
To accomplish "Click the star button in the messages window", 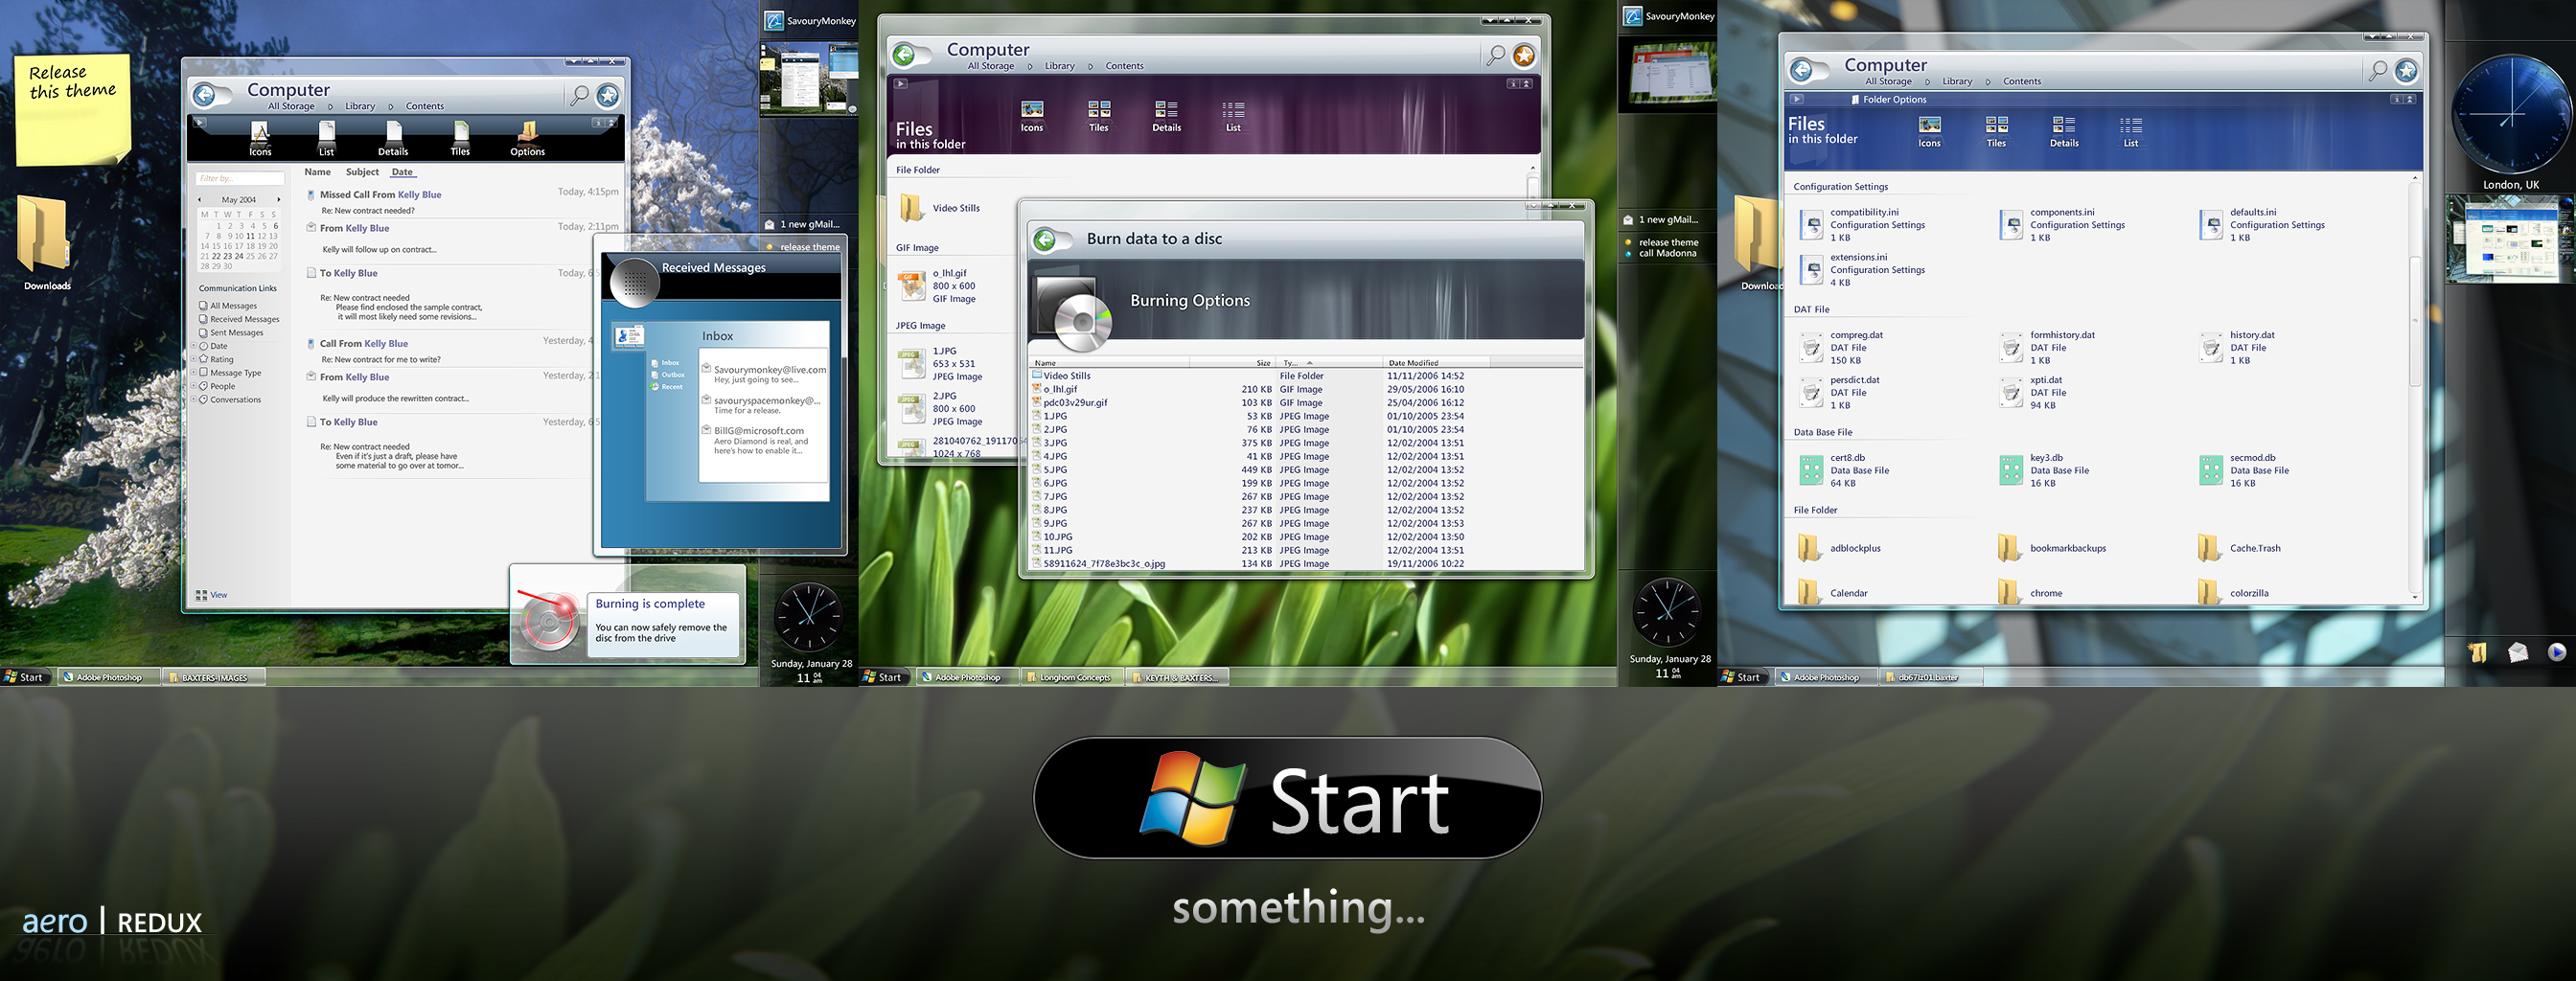I will (x=608, y=95).
